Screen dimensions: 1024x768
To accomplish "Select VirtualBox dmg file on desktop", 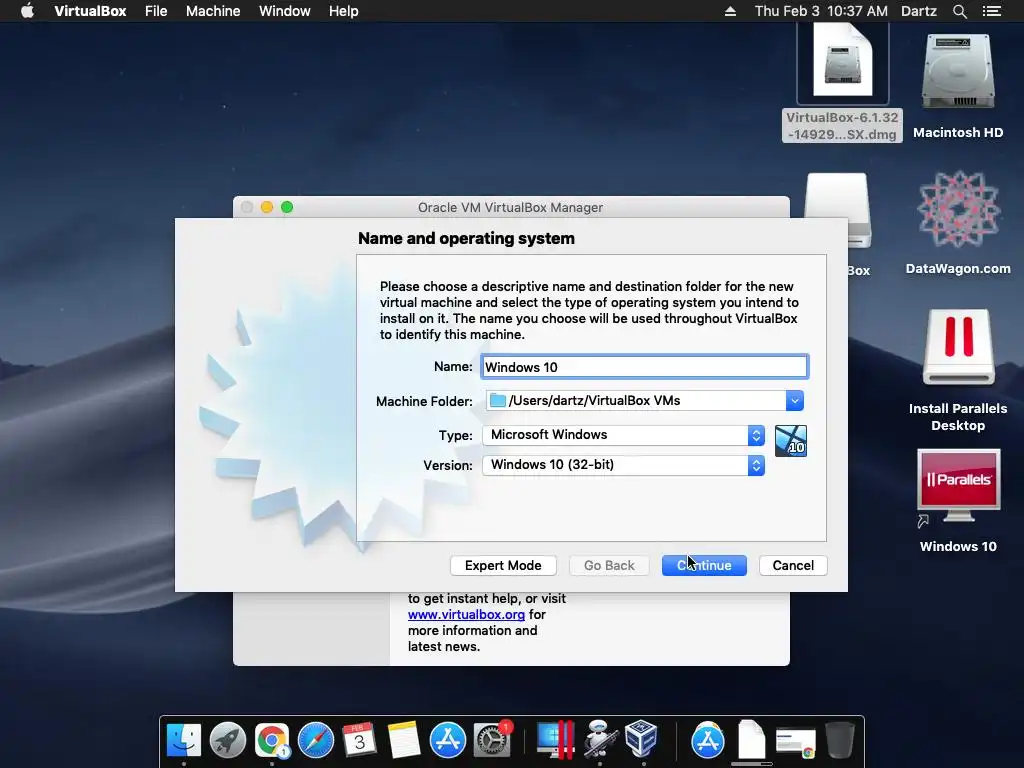I will pyautogui.click(x=842, y=82).
